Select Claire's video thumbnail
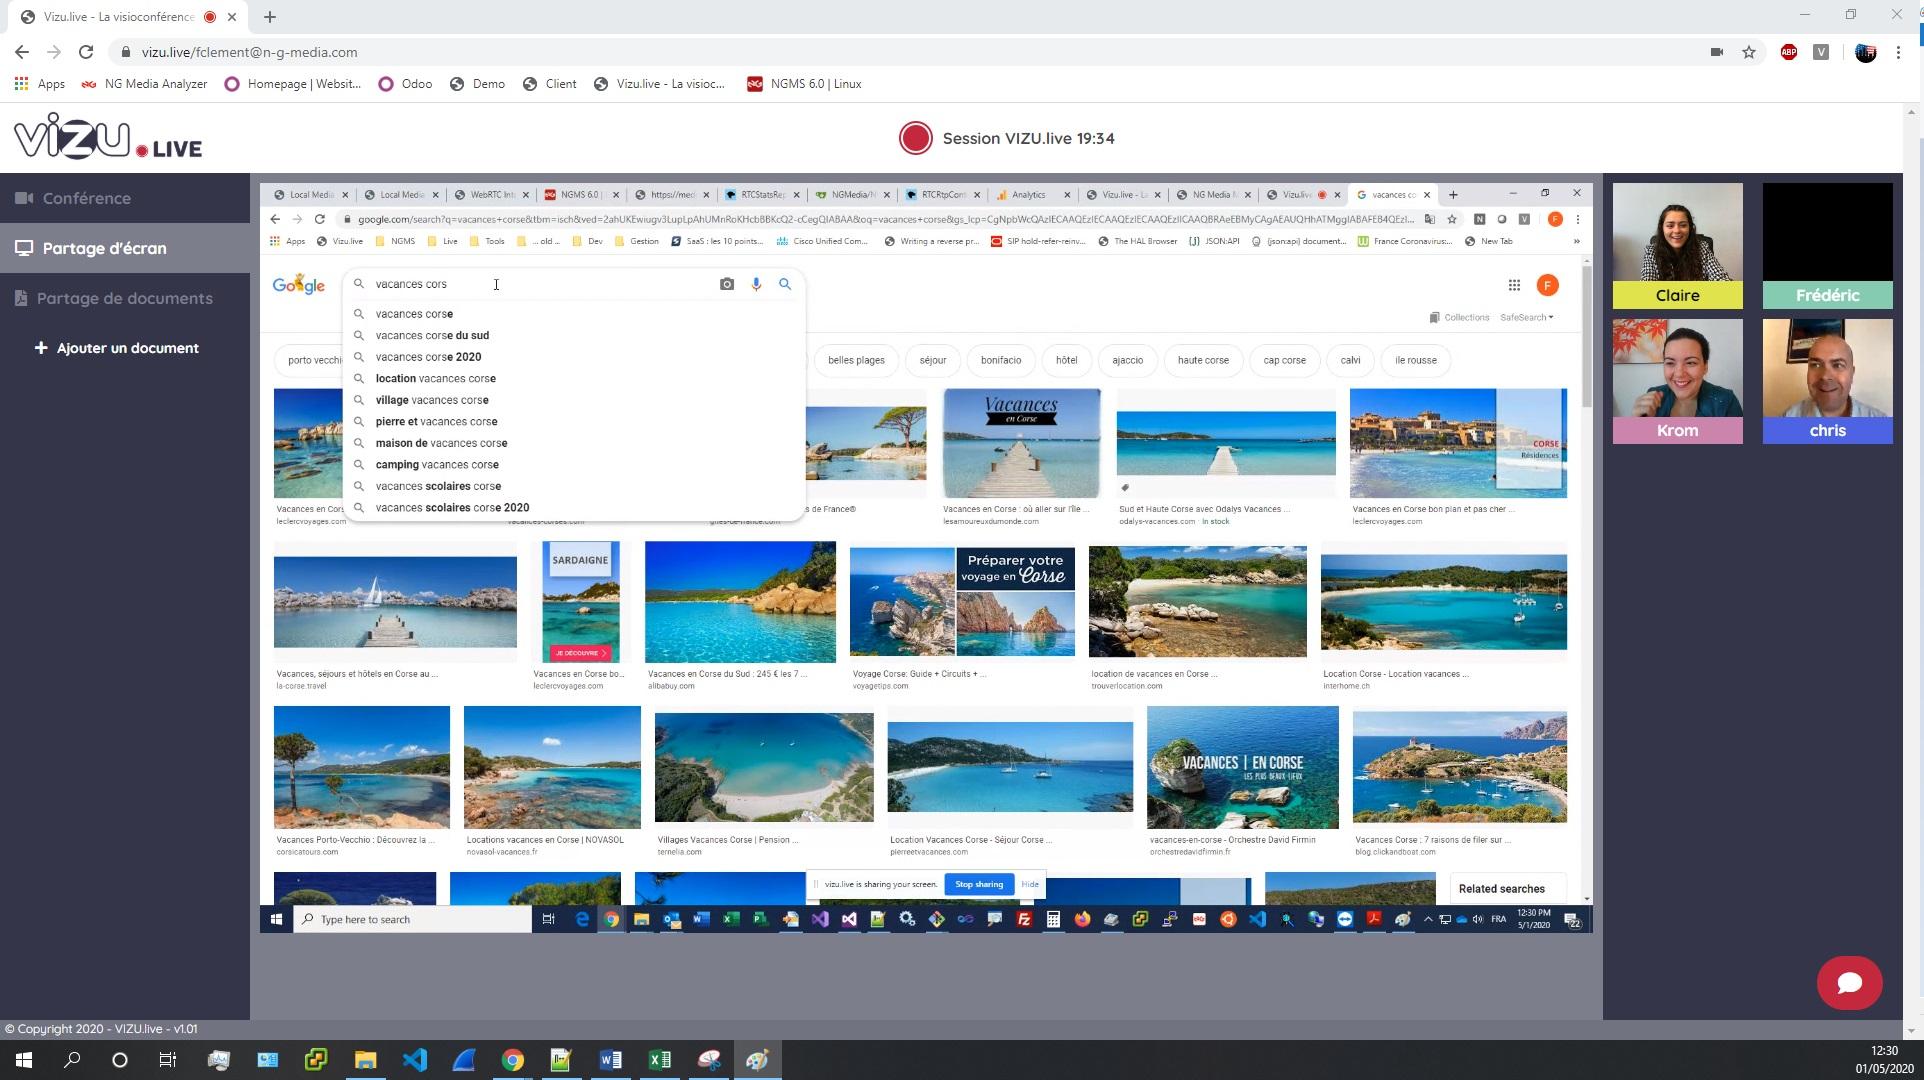This screenshot has height=1080, width=1924. (x=1677, y=245)
